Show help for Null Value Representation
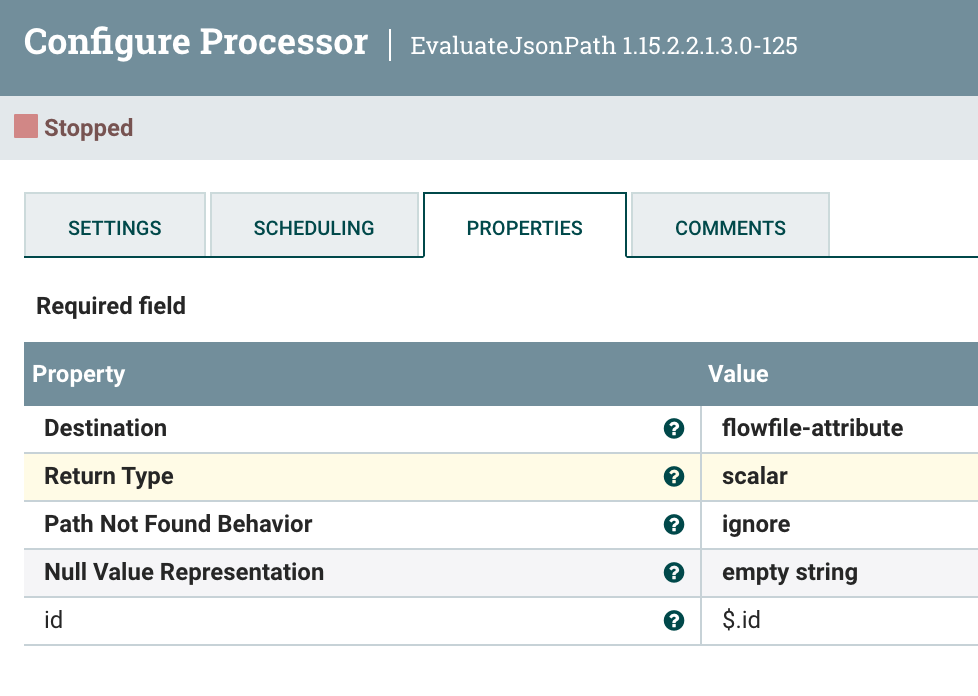This screenshot has width=978, height=696. click(674, 573)
